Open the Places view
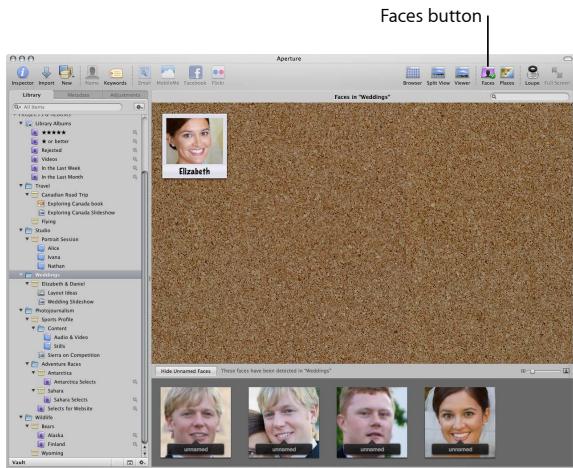Screen dimensions: 573x468 [507, 76]
